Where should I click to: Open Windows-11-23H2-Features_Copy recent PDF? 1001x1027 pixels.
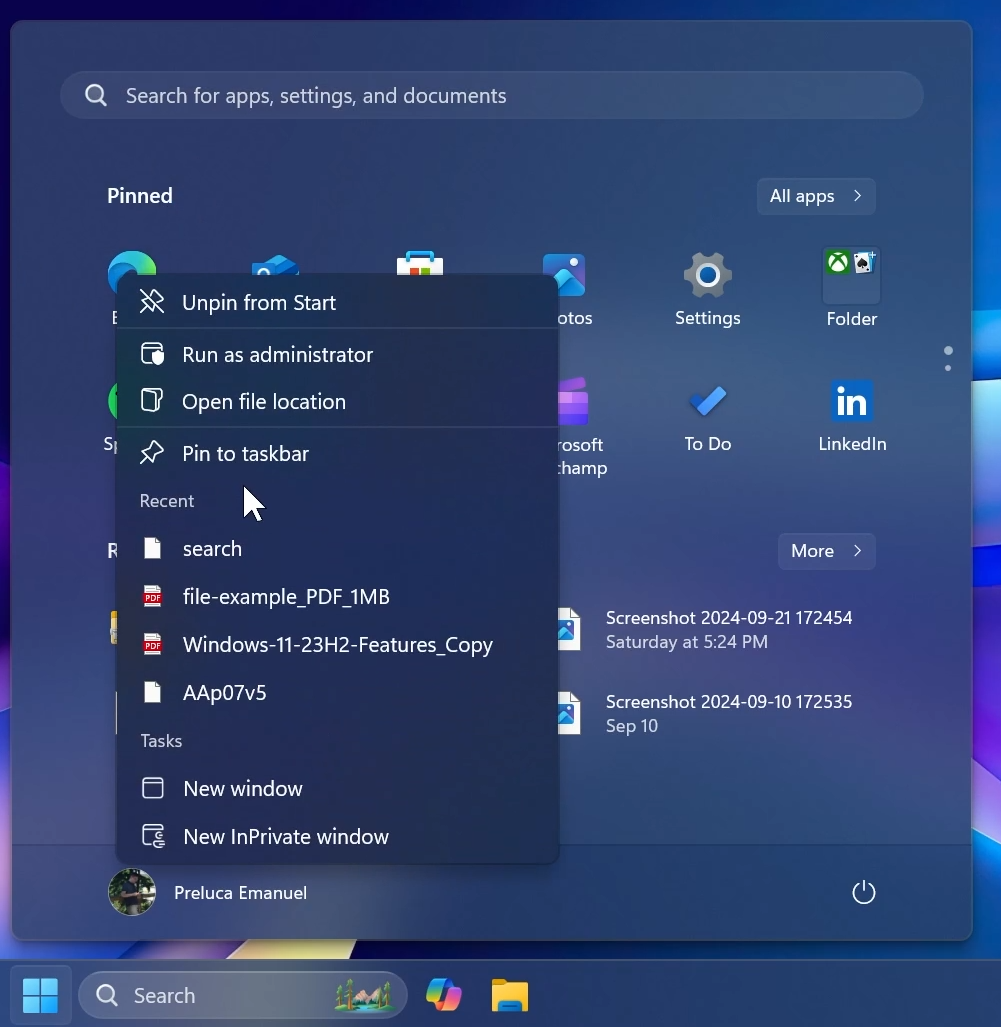[x=337, y=644]
